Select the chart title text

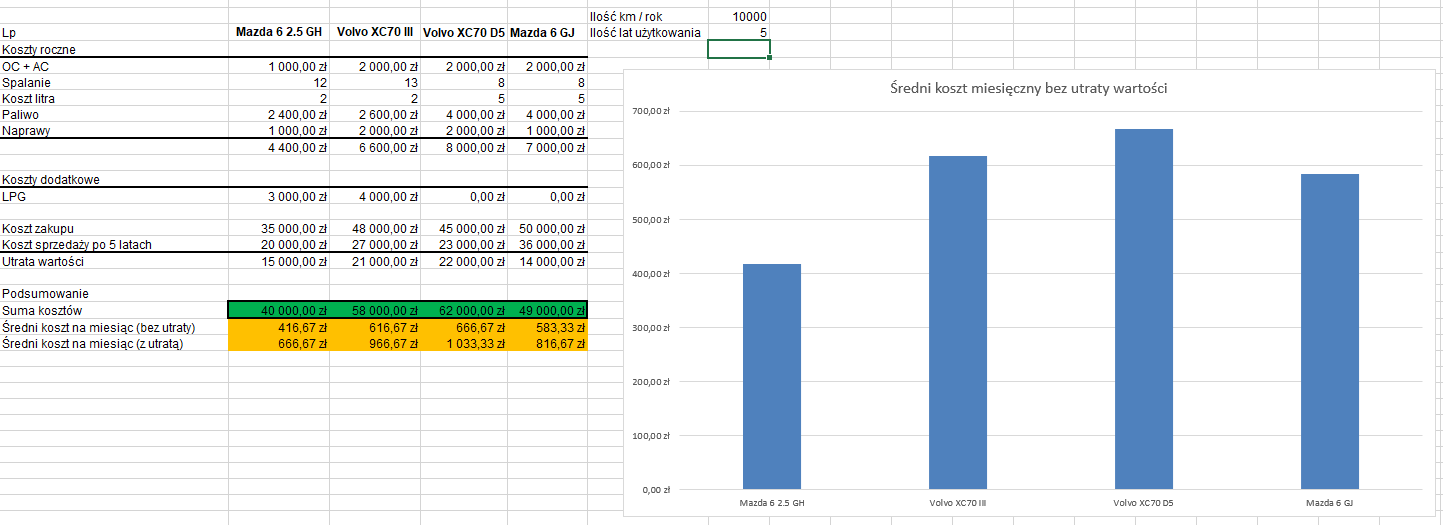pyautogui.click(x=1029, y=89)
